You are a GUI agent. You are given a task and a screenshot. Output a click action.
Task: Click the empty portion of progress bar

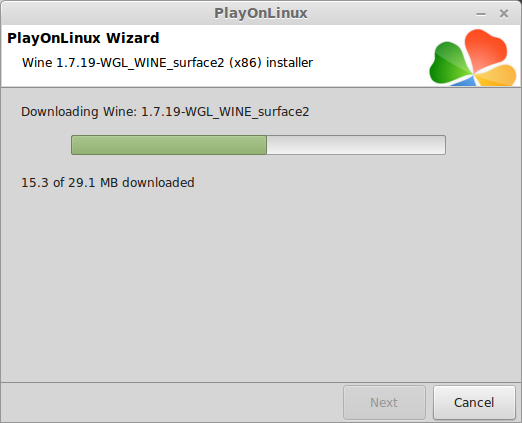pos(356,145)
